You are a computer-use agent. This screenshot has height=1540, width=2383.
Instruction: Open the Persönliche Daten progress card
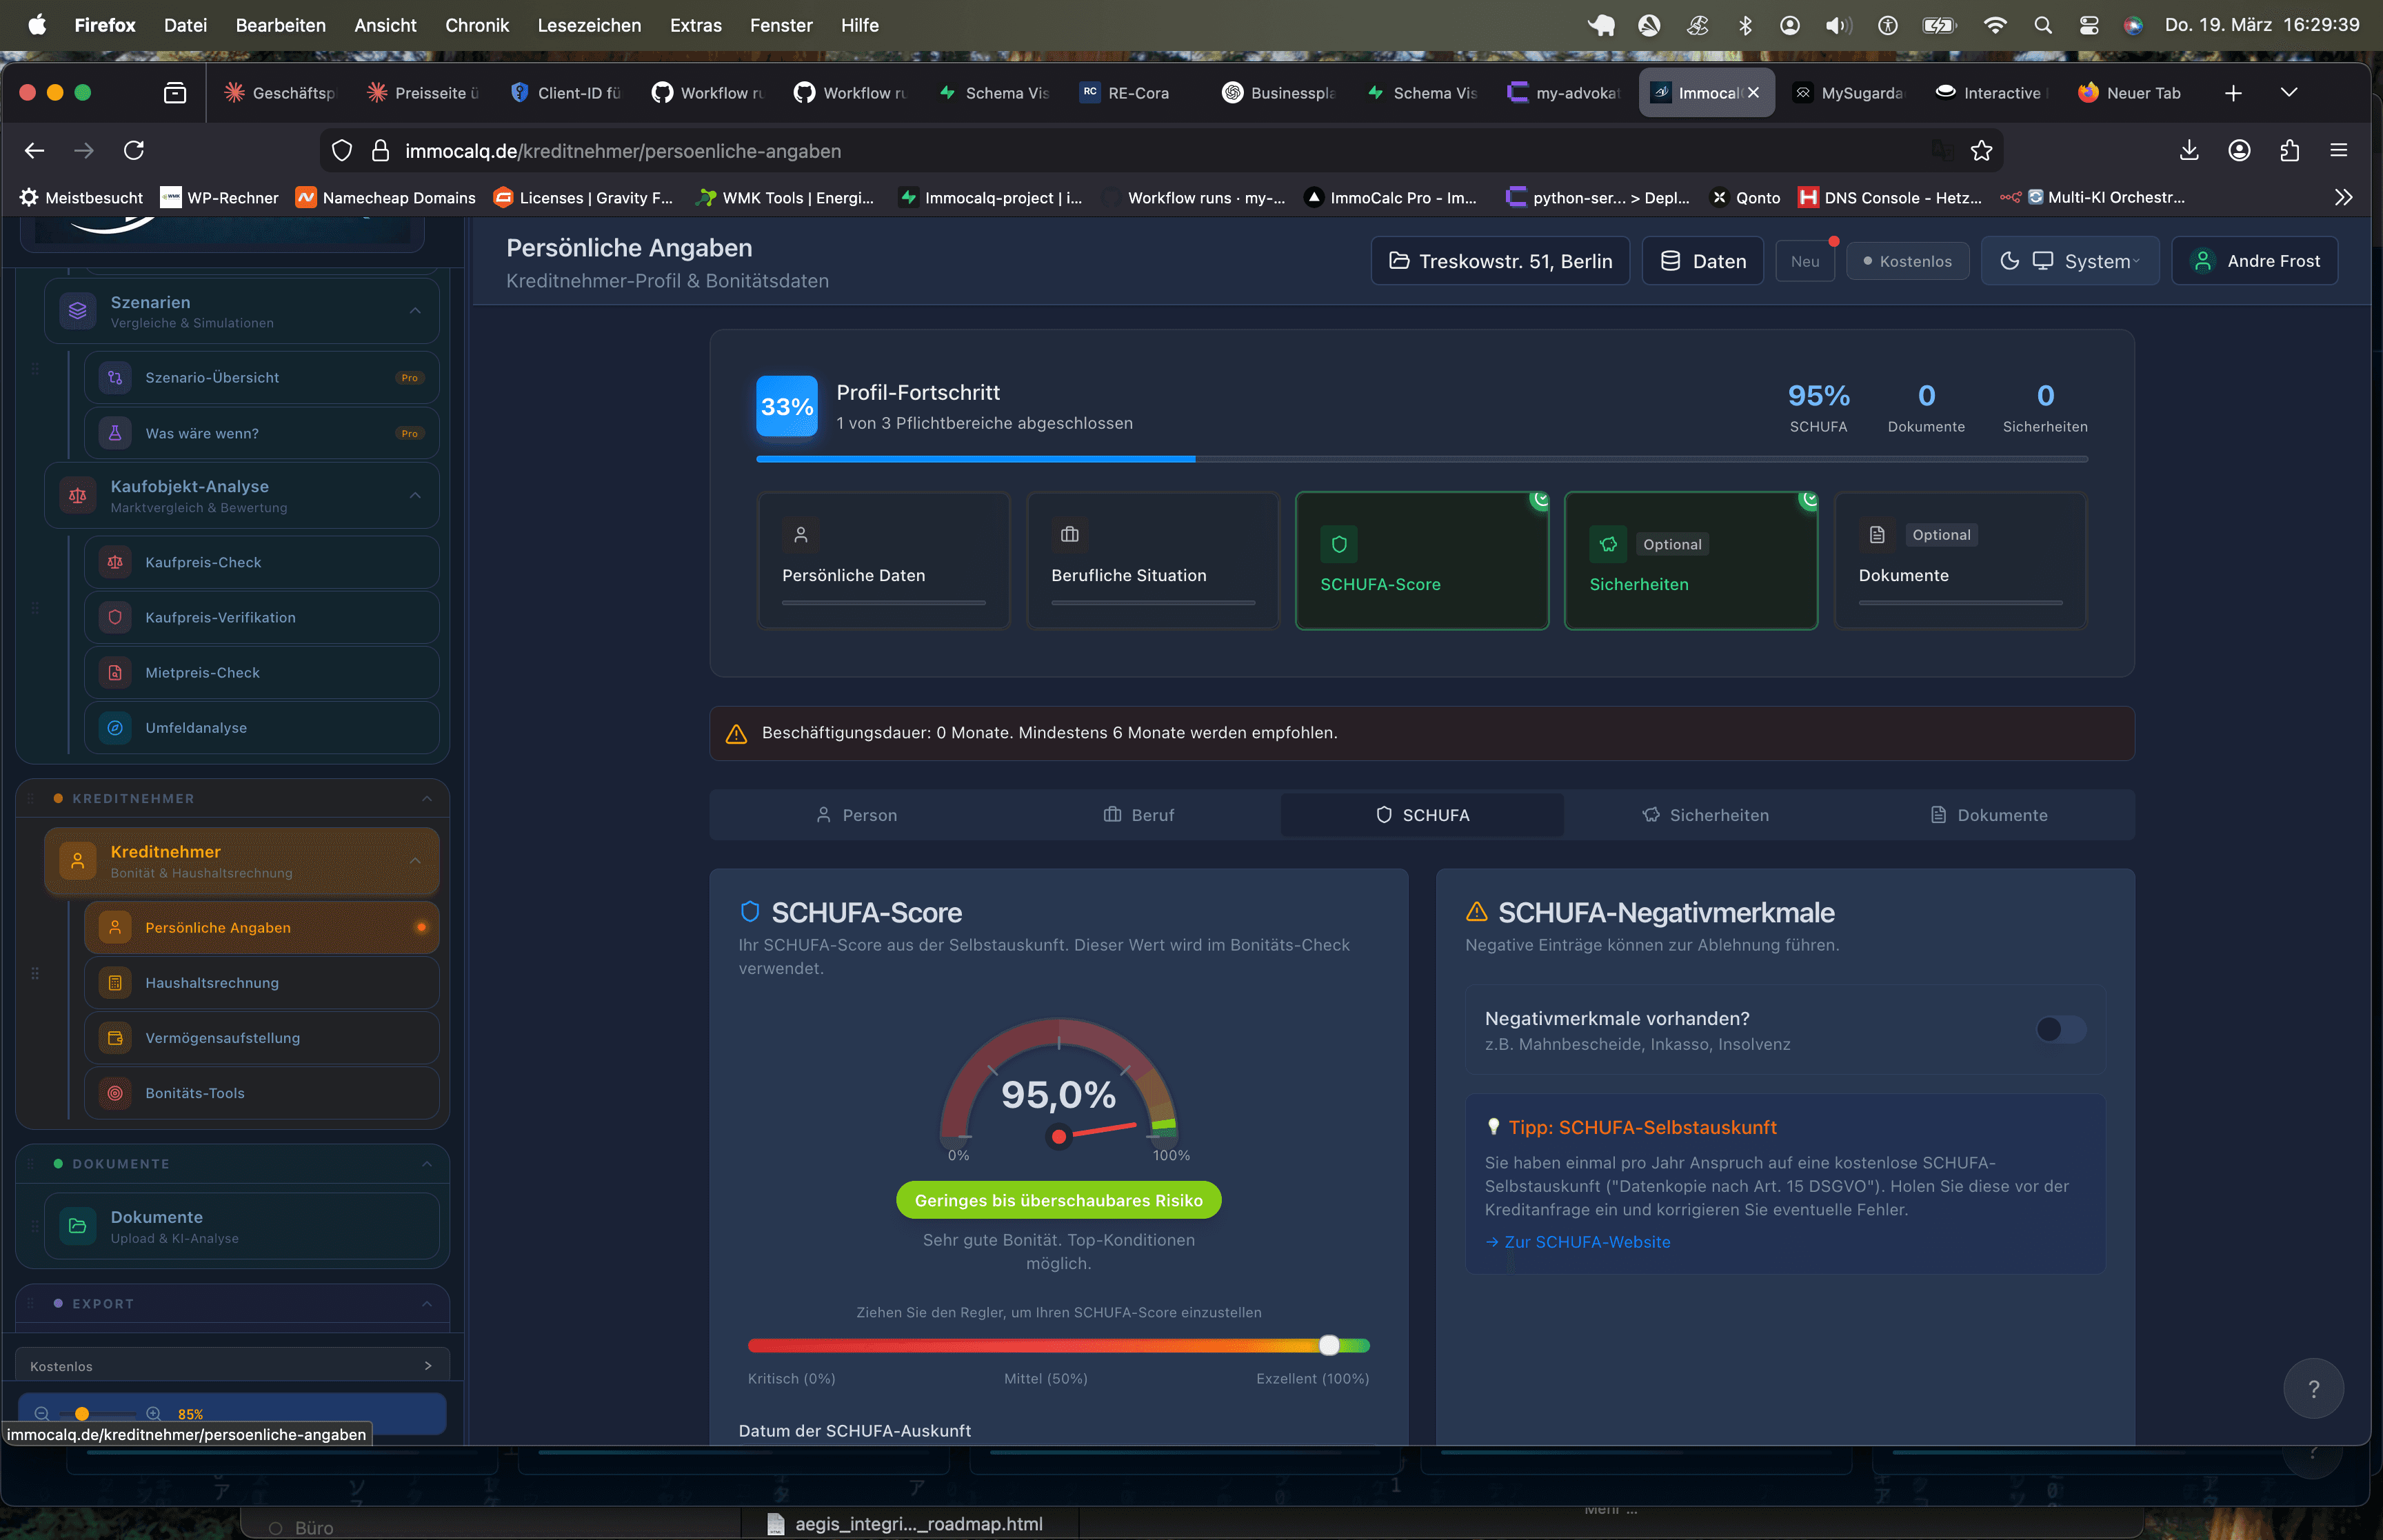[x=884, y=560]
